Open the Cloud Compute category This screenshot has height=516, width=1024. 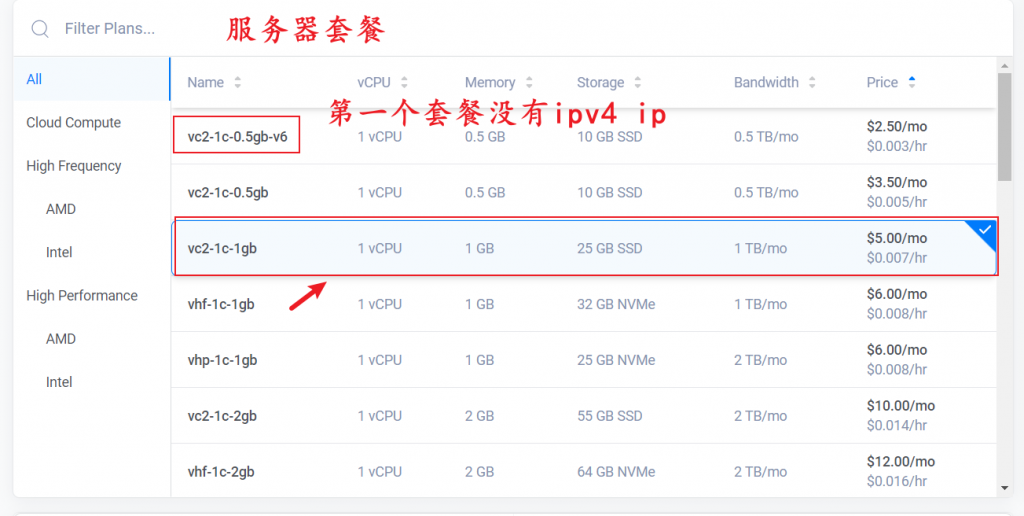pyautogui.click(x=73, y=123)
